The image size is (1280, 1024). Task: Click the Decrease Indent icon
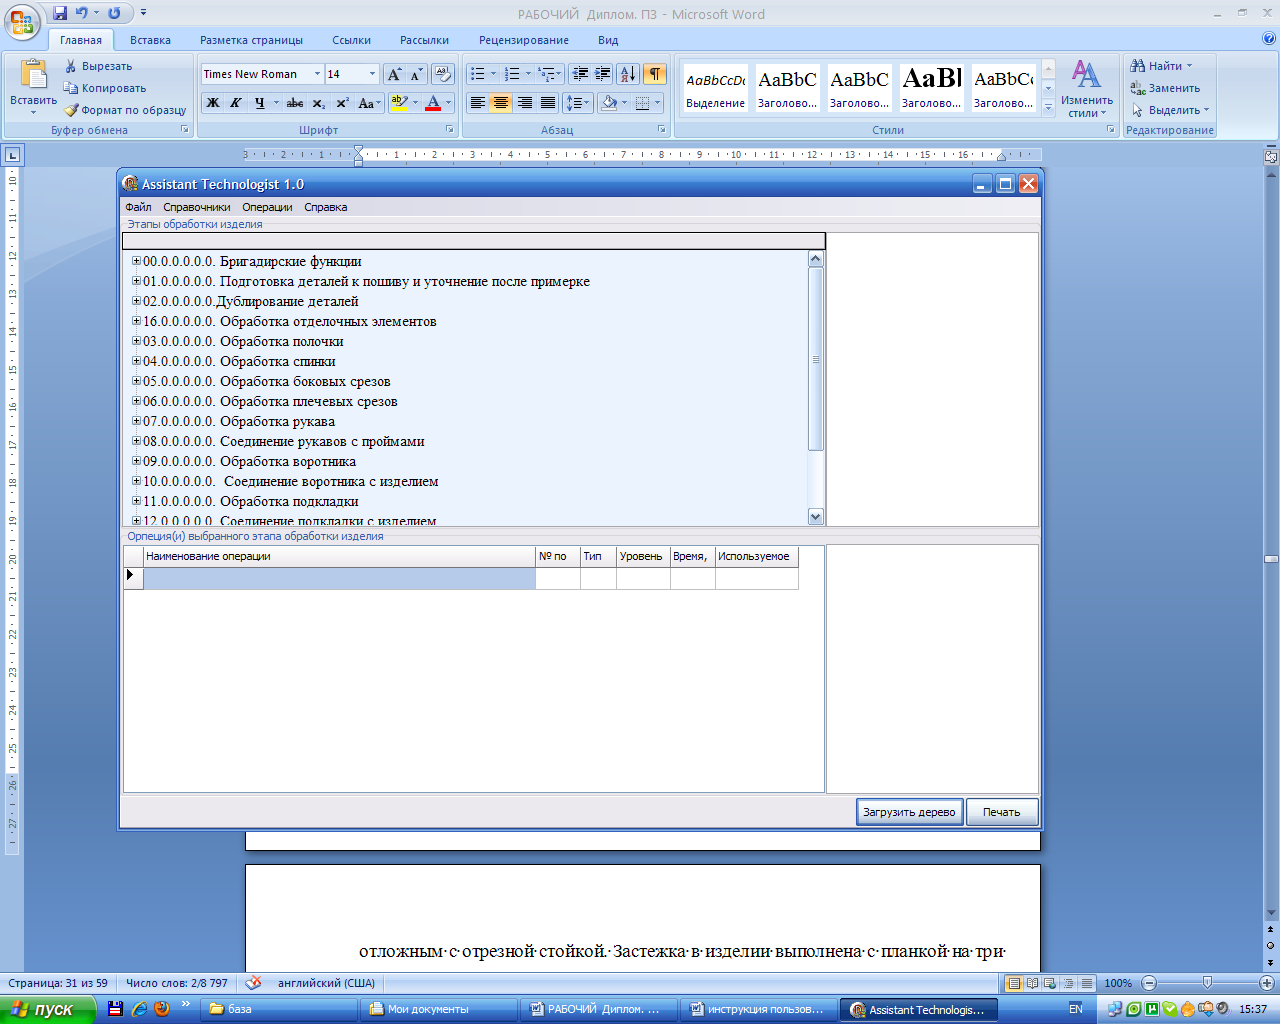[580, 74]
